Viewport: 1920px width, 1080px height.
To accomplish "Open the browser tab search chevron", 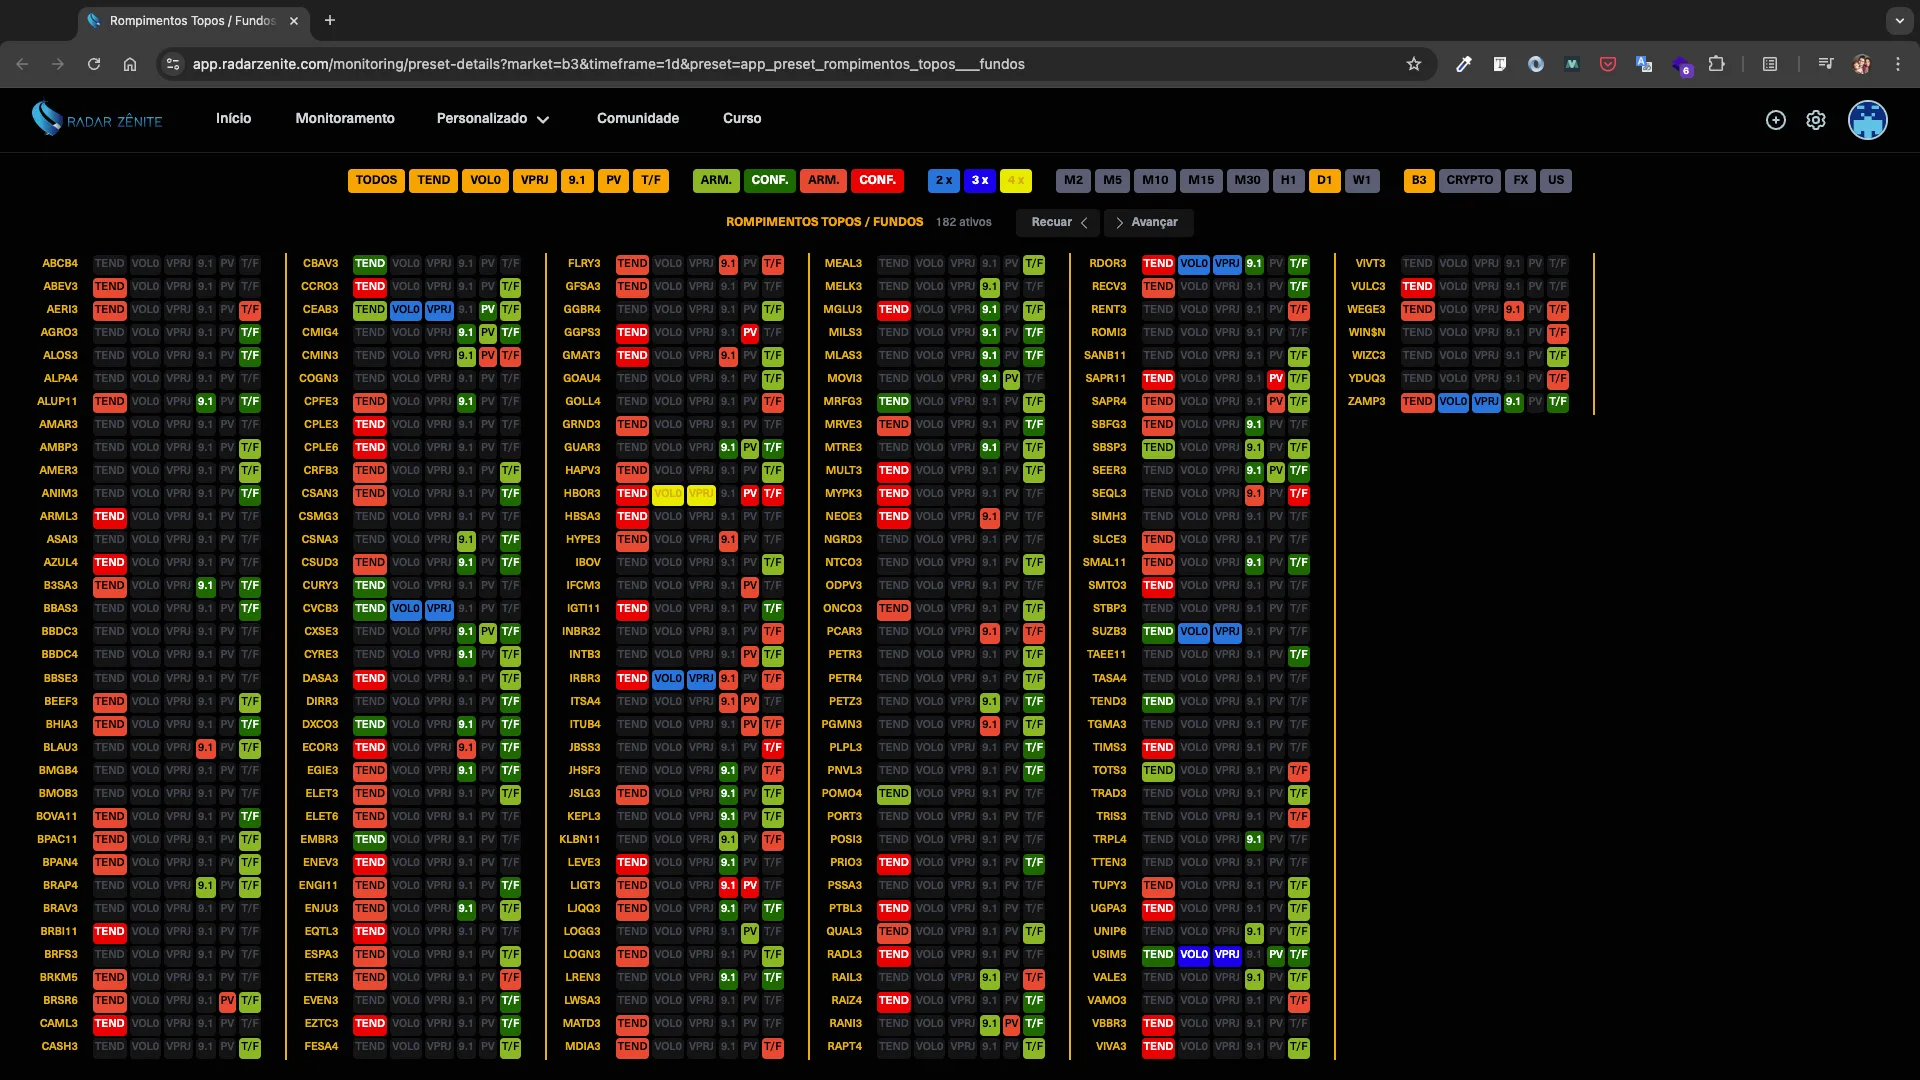I will pos(1899,20).
